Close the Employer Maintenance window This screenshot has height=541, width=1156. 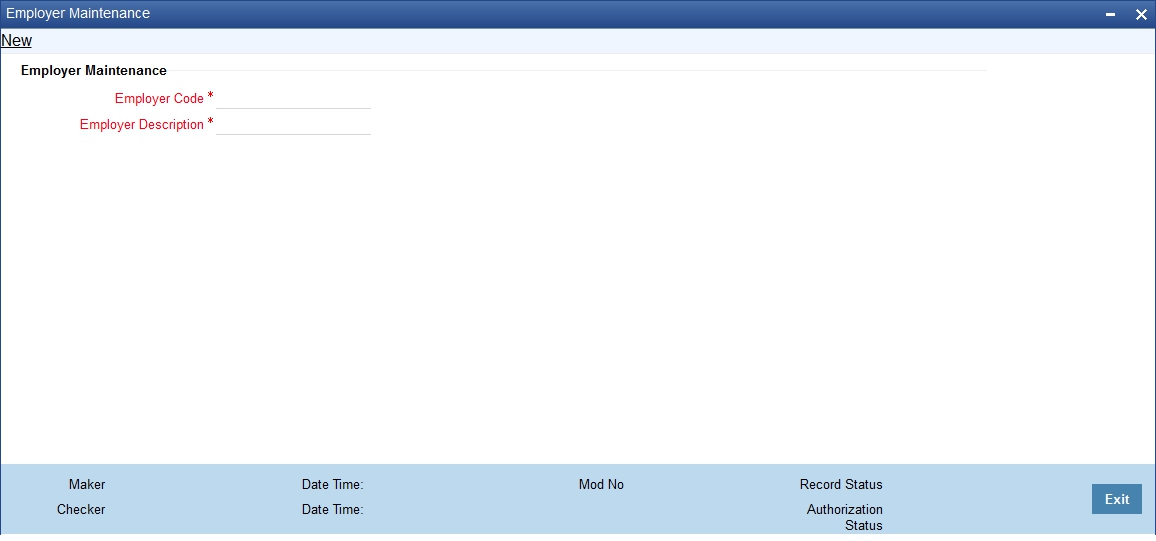(x=1141, y=15)
